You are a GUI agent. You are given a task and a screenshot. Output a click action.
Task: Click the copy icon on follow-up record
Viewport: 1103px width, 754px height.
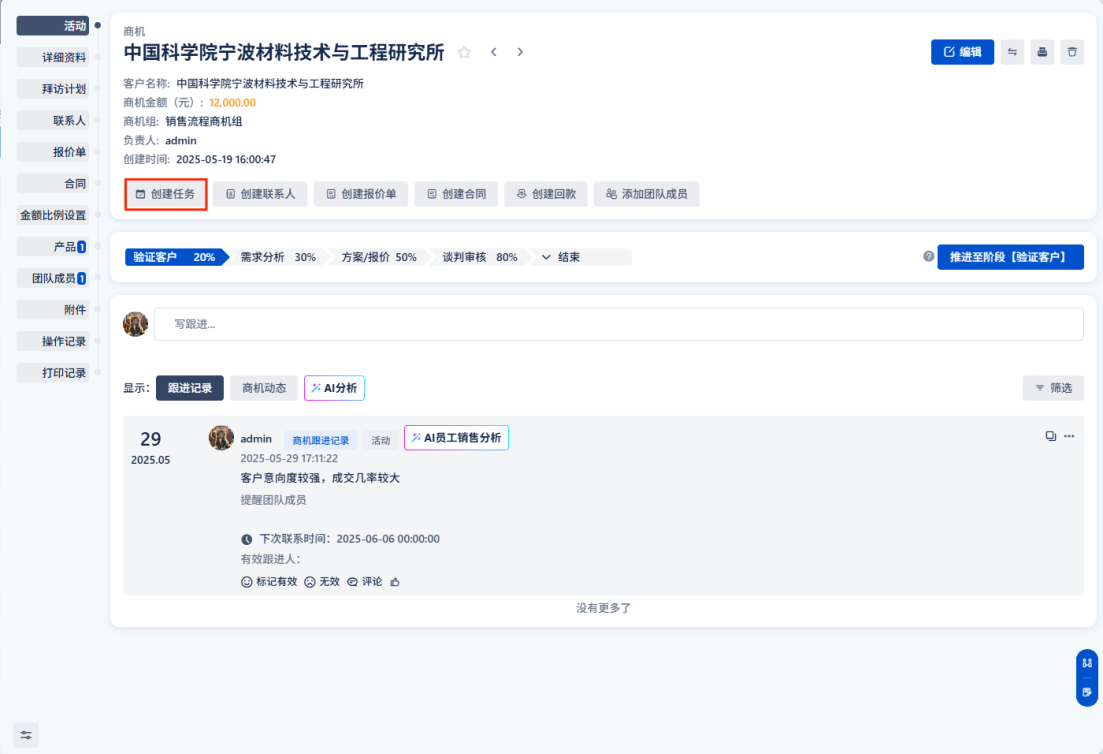(x=1051, y=436)
